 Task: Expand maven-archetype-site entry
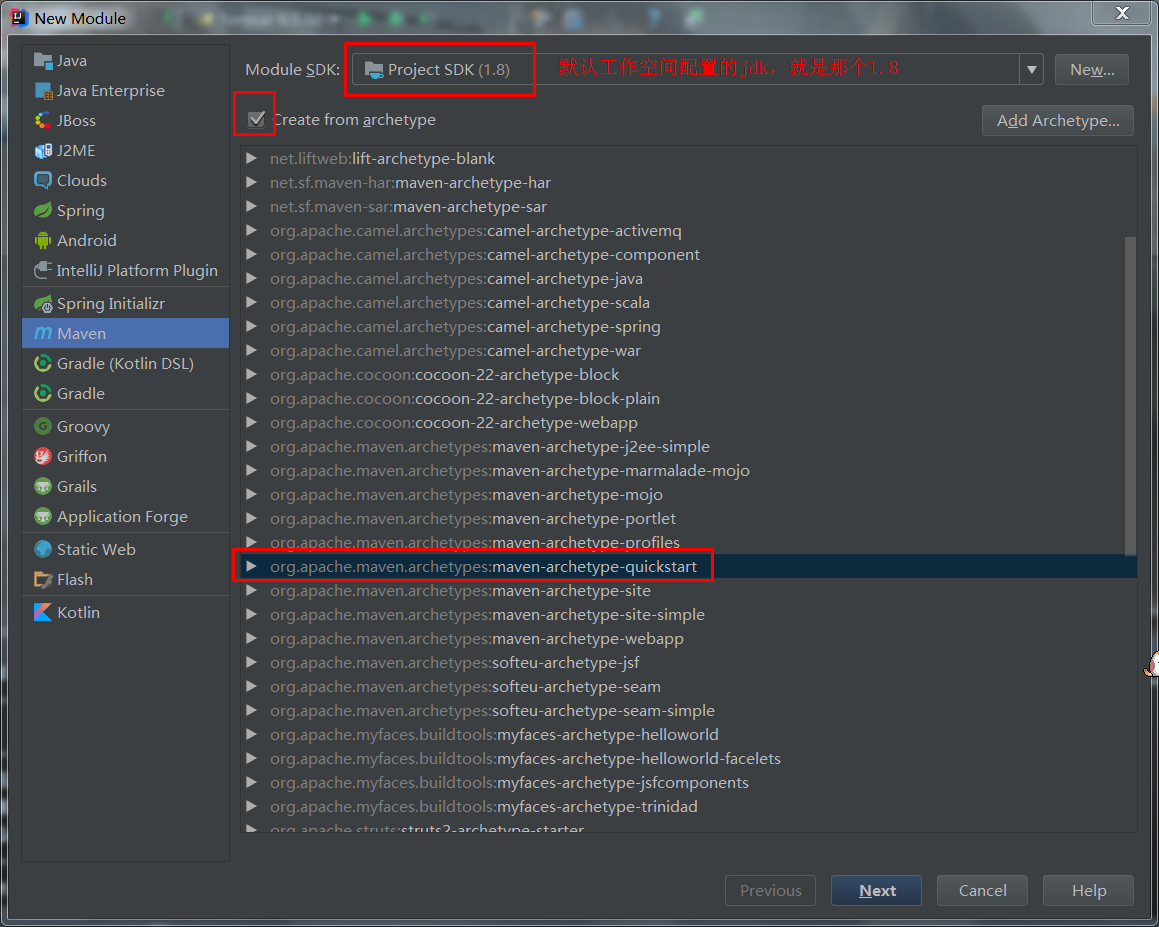251,590
